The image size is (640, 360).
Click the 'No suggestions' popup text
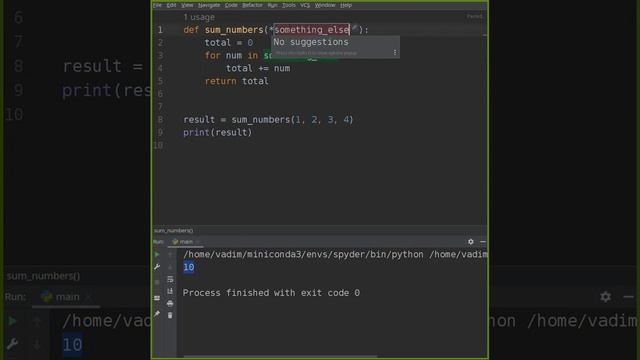coord(311,42)
